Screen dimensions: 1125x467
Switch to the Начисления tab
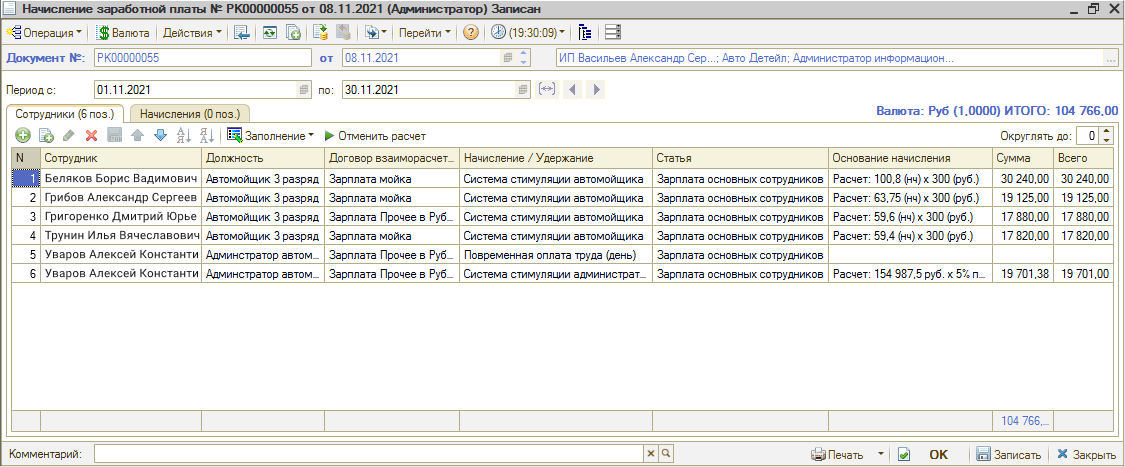tap(189, 115)
